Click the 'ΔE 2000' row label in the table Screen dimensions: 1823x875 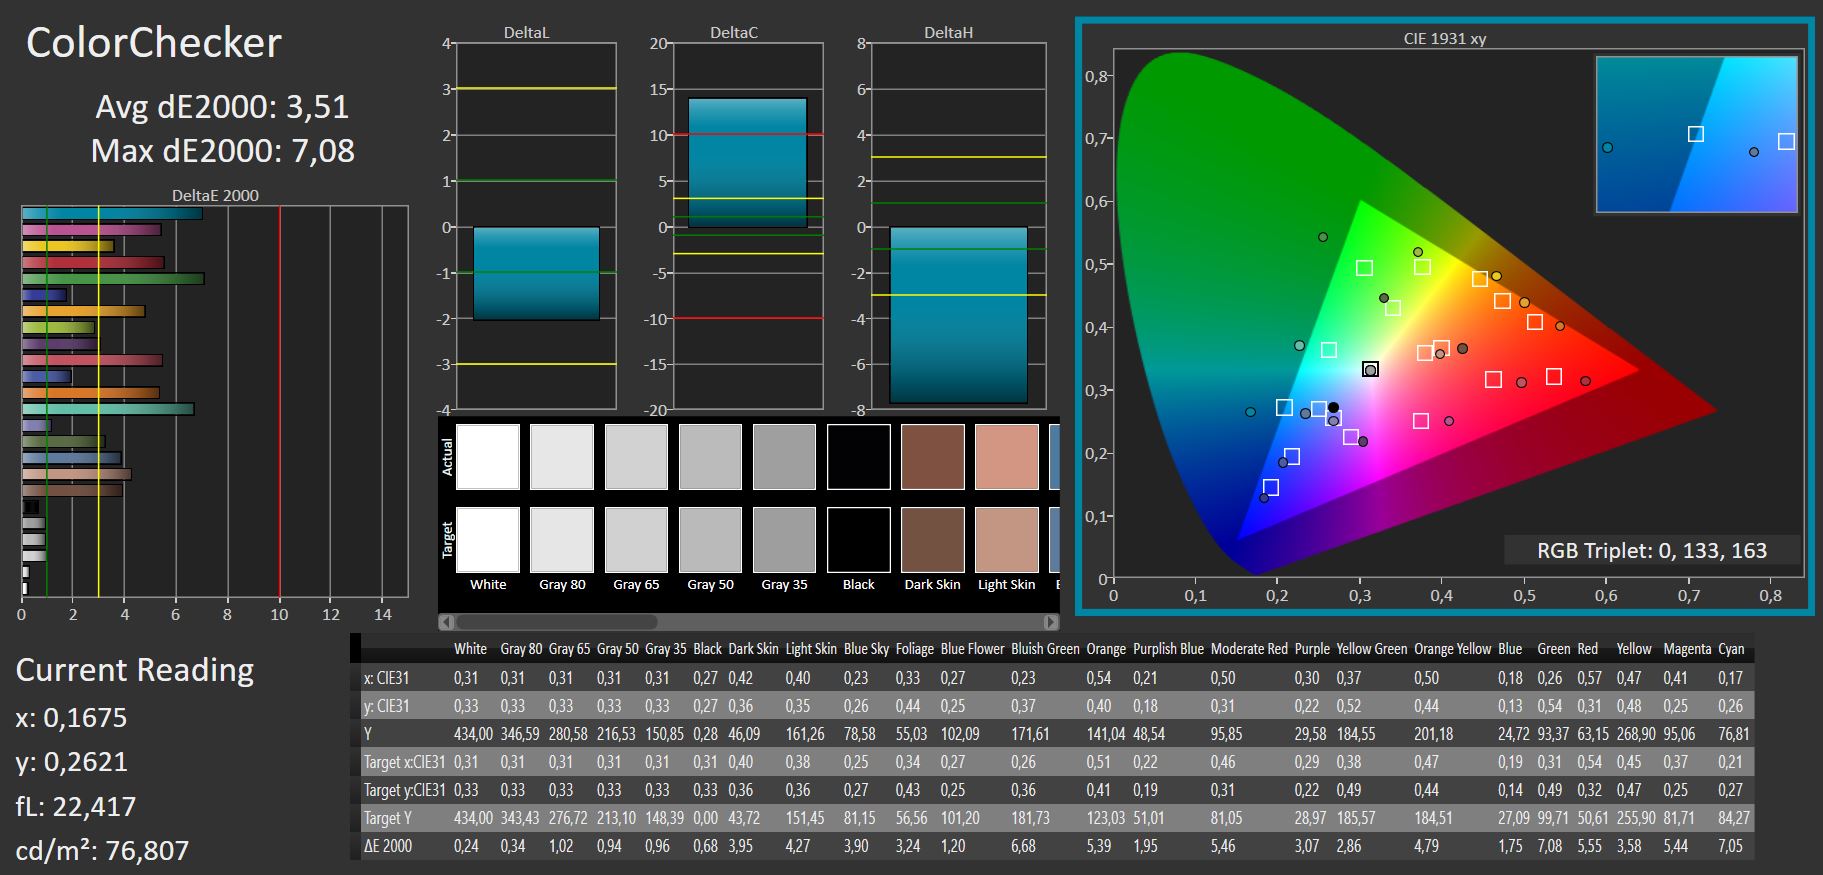click(x=388, y=846)
